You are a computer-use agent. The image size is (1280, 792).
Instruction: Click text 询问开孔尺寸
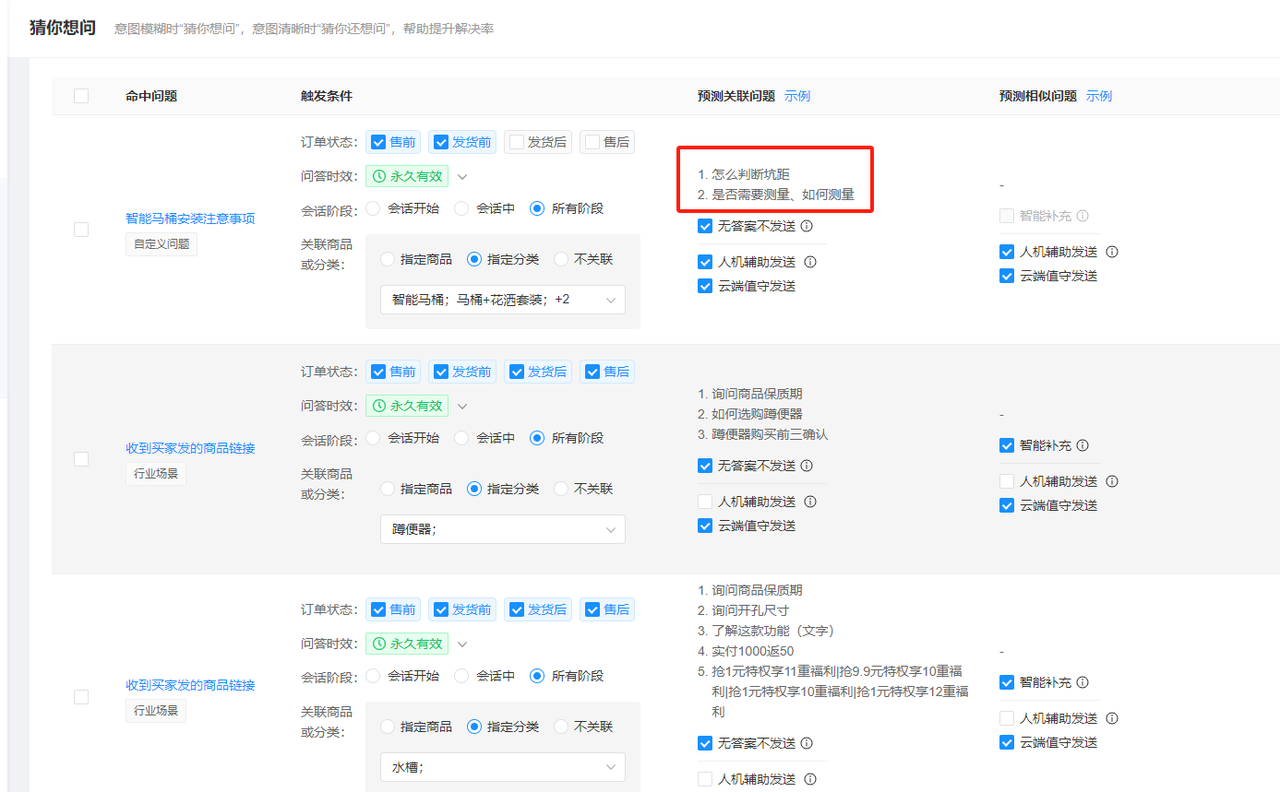(750, 610)
